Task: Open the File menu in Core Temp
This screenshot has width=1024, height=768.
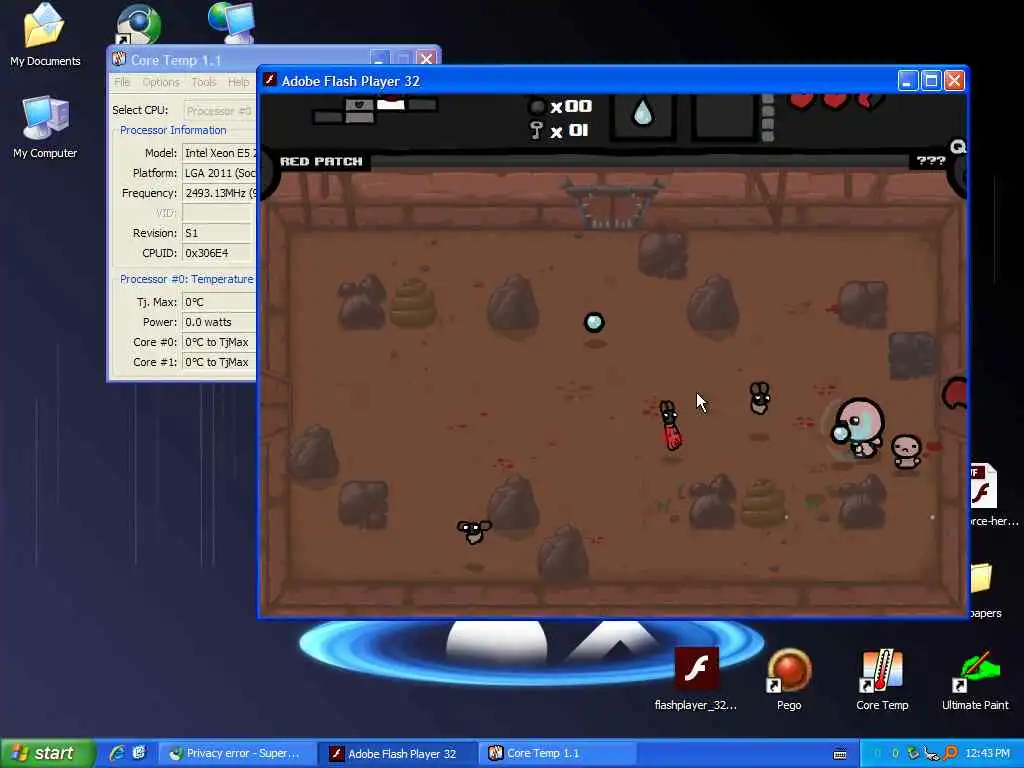Action: click(x=121, y=82)
